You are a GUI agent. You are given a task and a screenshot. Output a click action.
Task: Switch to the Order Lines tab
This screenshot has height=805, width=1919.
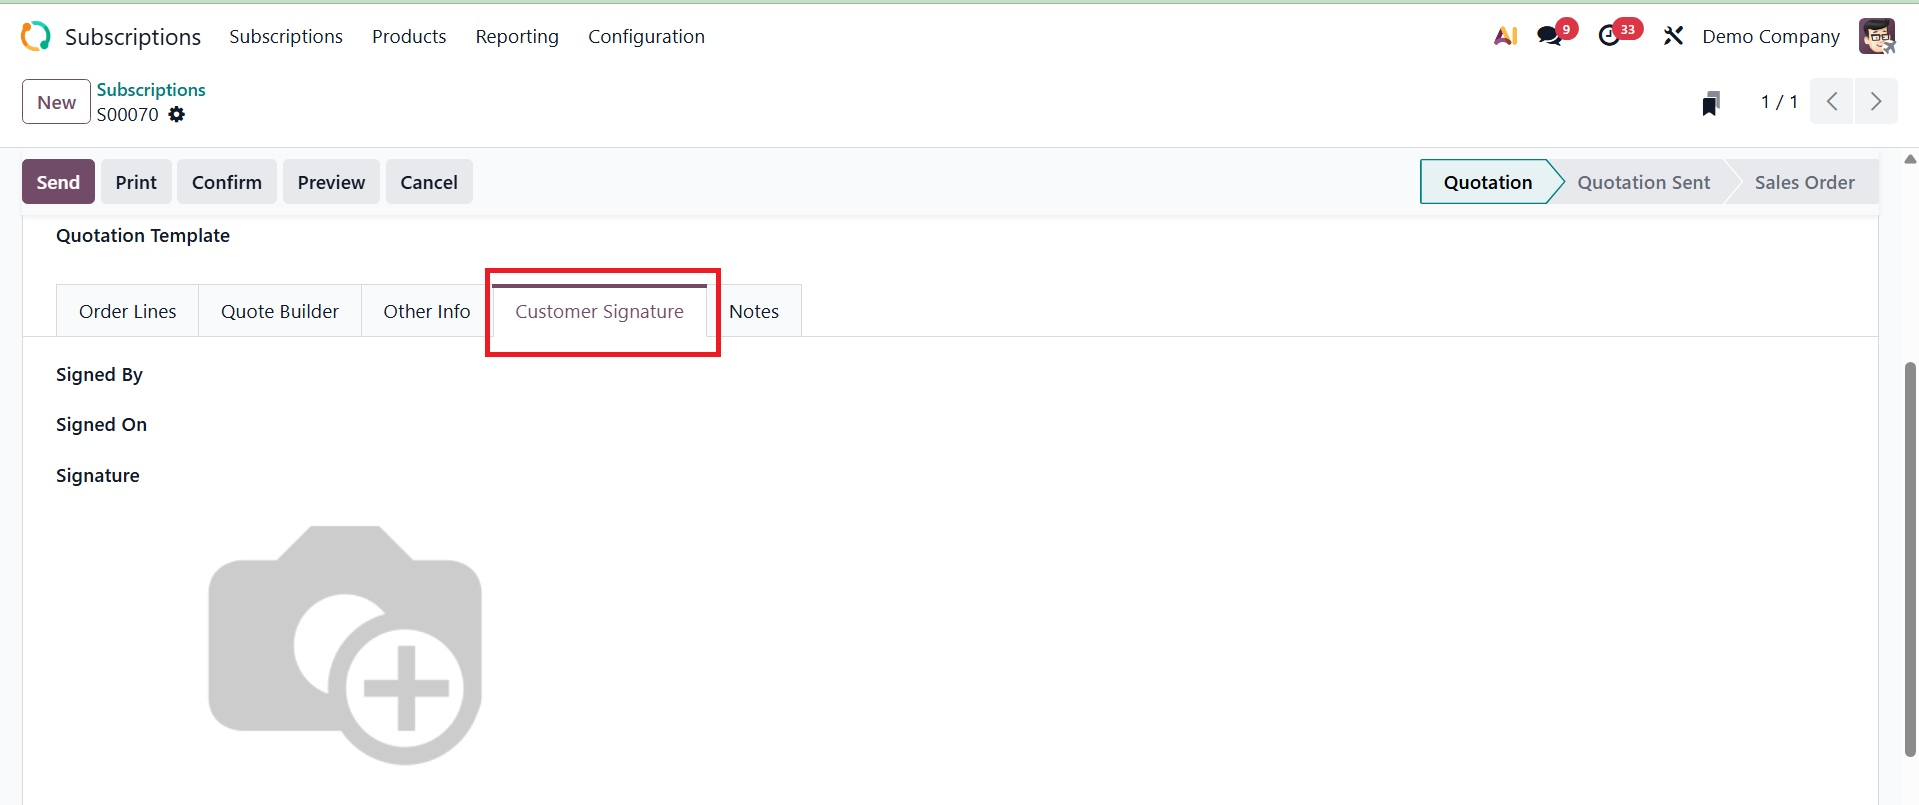coord(128,311)
